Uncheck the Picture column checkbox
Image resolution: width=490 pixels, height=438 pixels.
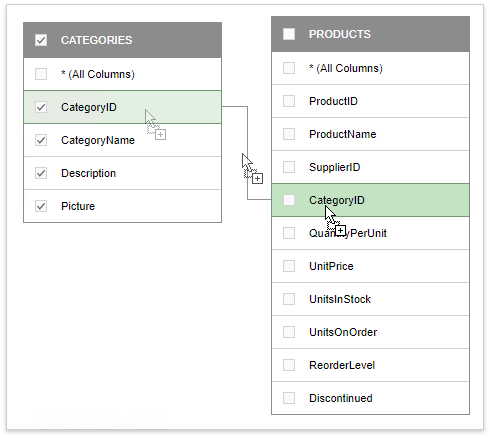[x=41, y=206]
